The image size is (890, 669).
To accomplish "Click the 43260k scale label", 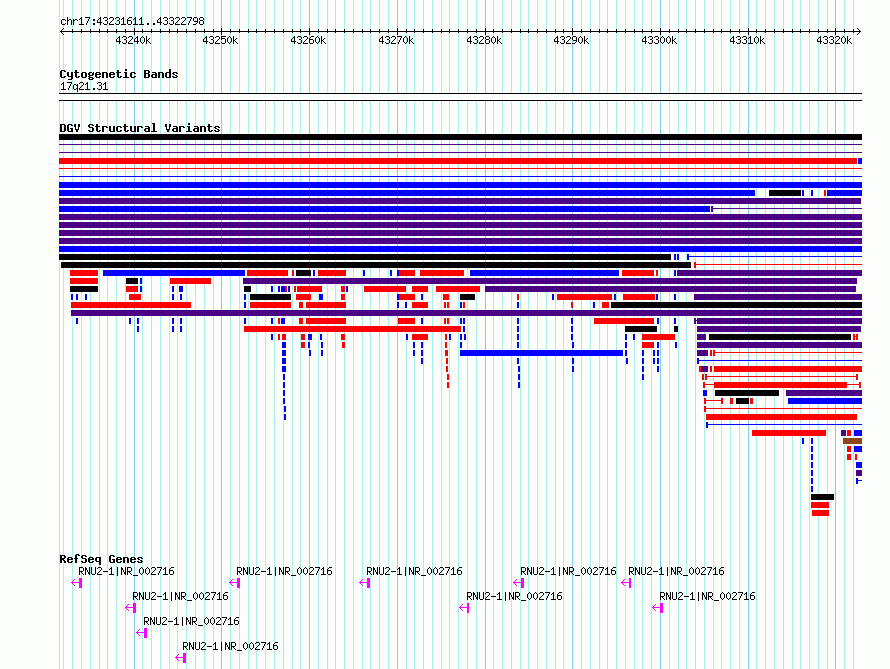I will point(308,40).
